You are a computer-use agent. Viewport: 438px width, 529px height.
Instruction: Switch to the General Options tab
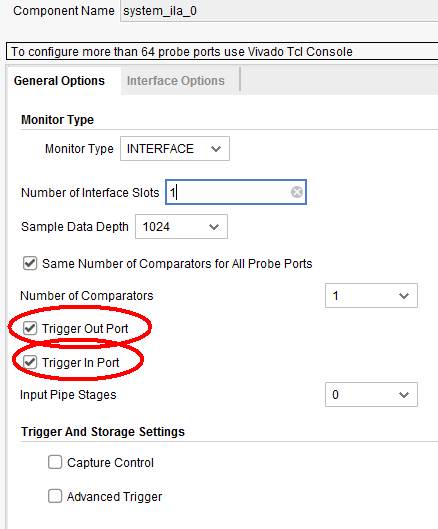pyautogui.click(x=59, y=81)
